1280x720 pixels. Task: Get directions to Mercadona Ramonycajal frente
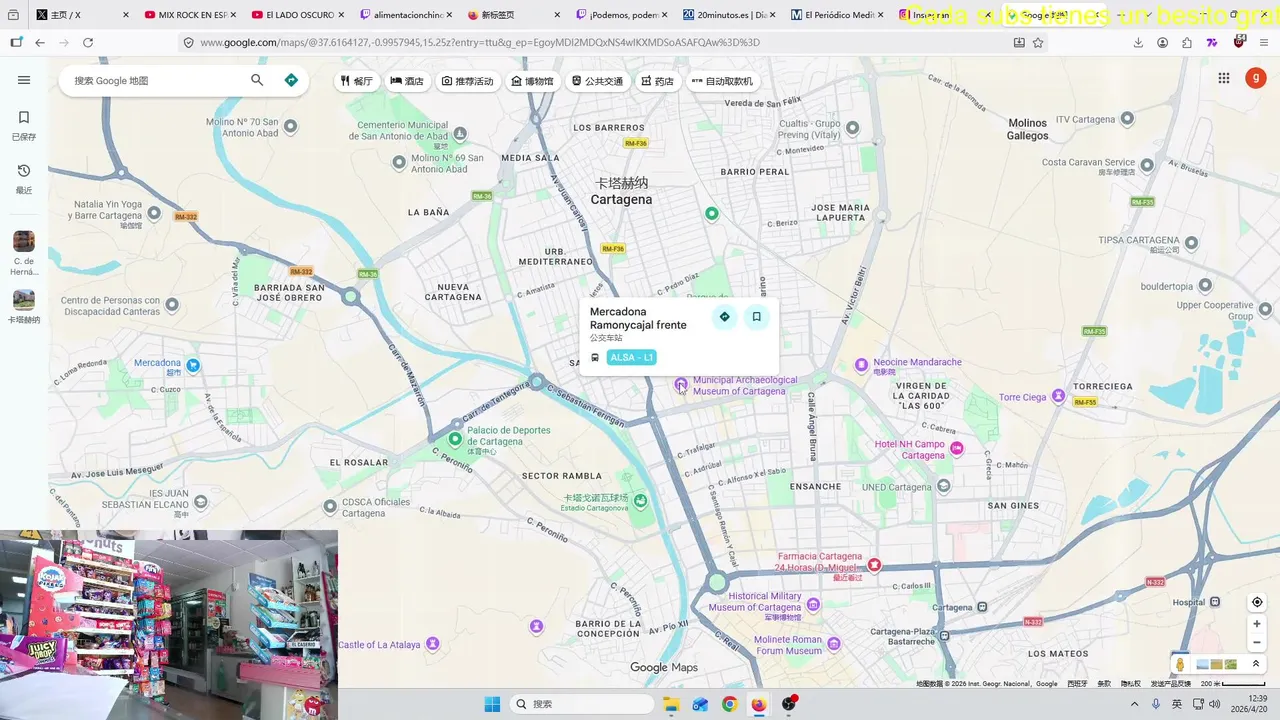[724, 317]
